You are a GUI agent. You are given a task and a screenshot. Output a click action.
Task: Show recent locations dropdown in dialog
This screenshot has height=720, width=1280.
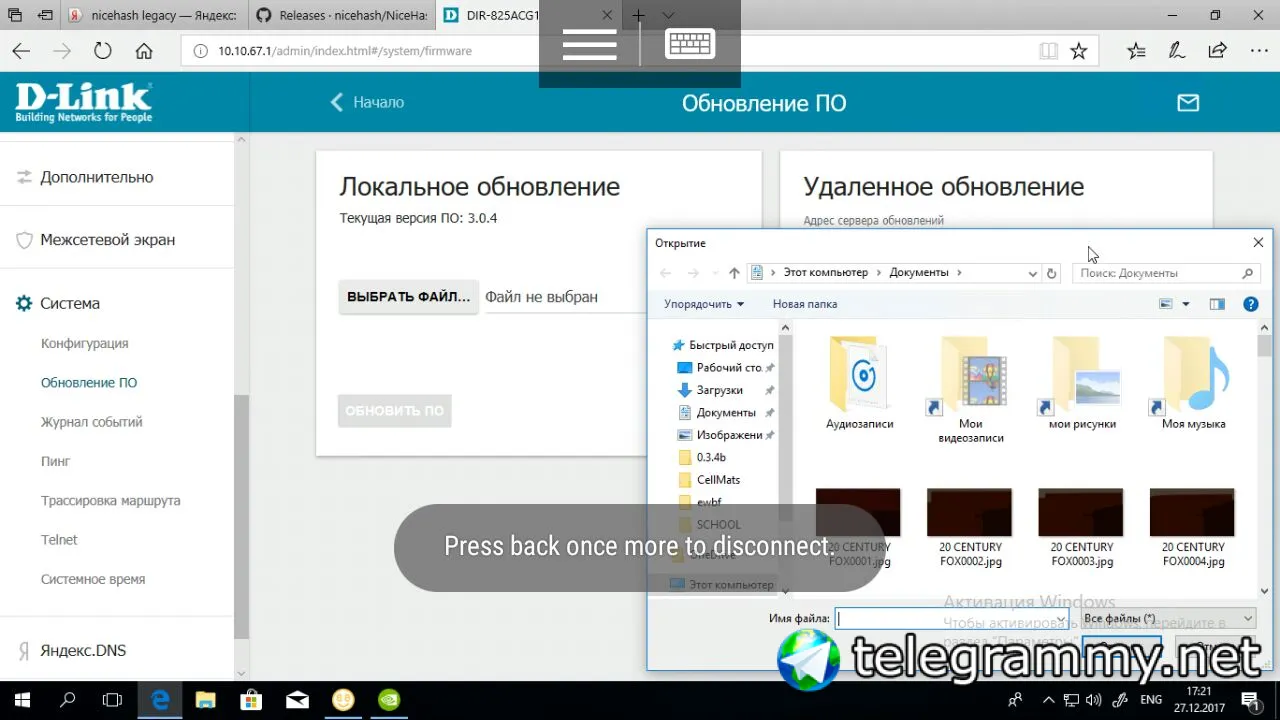pyautogui.click(x=714, y=273)
